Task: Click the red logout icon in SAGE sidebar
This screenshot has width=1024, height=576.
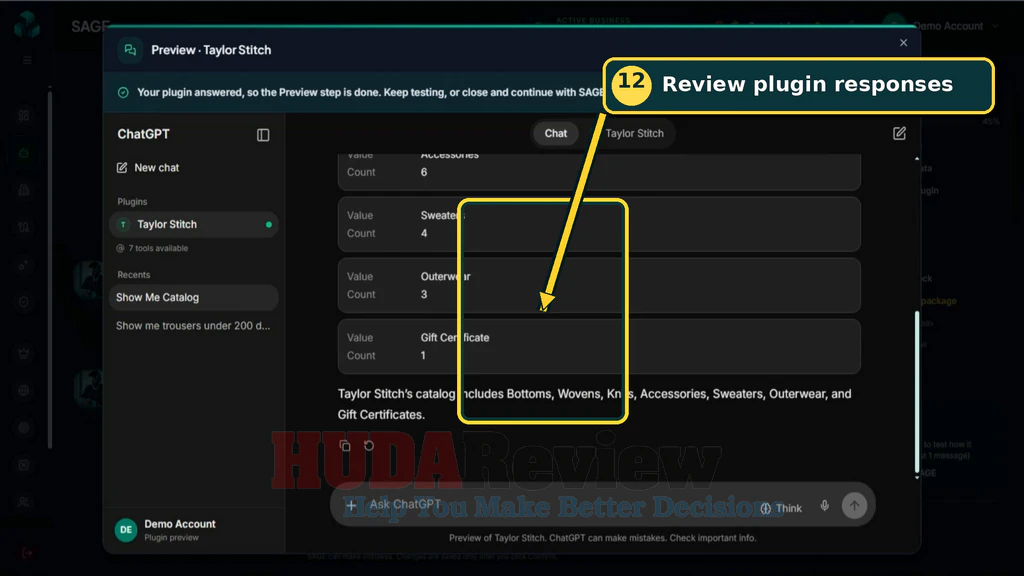Action: 27,553
